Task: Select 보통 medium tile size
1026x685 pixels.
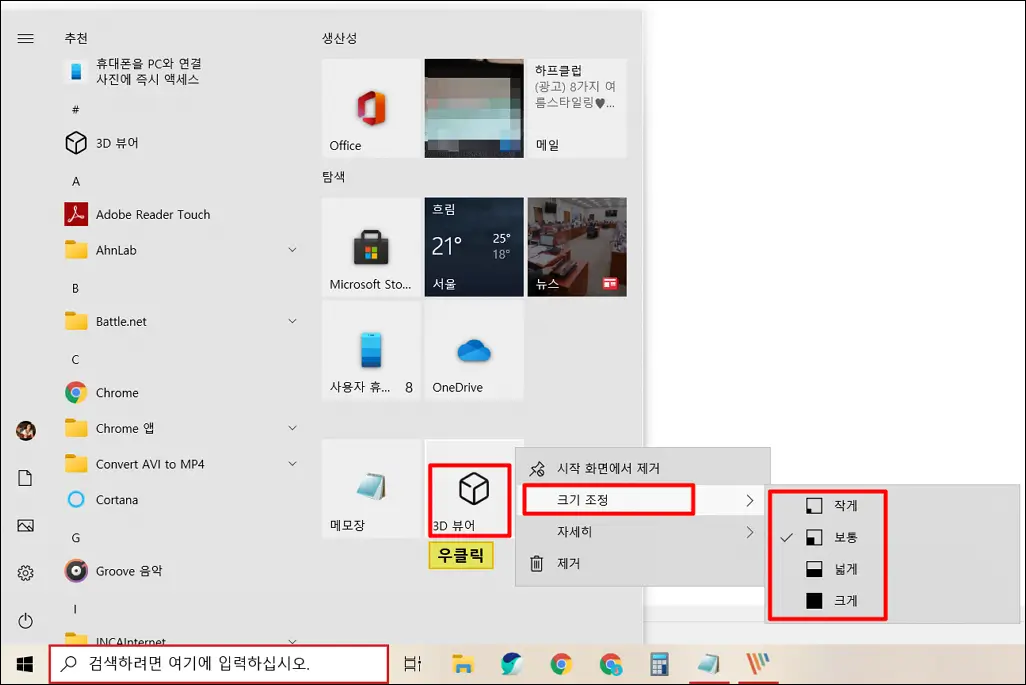Action: coord(844,538)
